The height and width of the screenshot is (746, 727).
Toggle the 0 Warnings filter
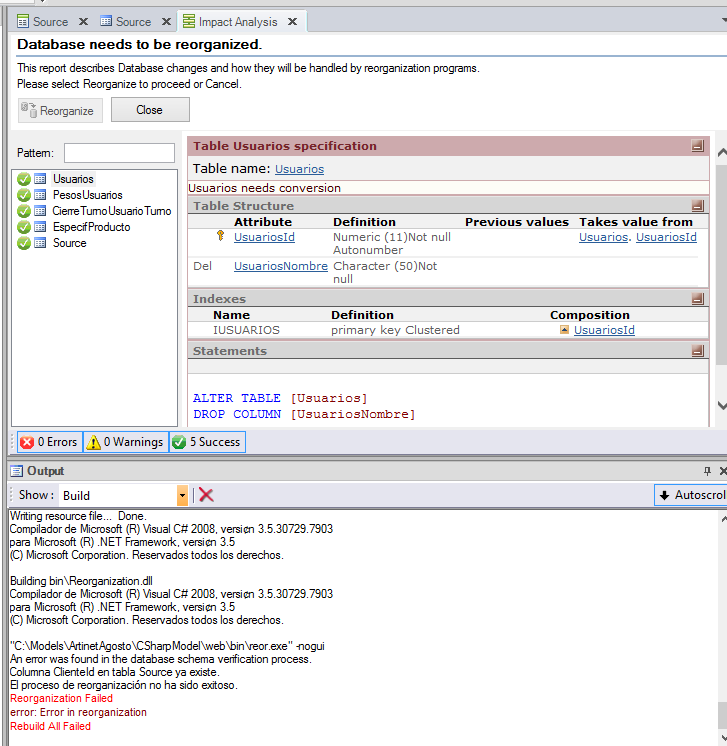[x=126, y=442]
